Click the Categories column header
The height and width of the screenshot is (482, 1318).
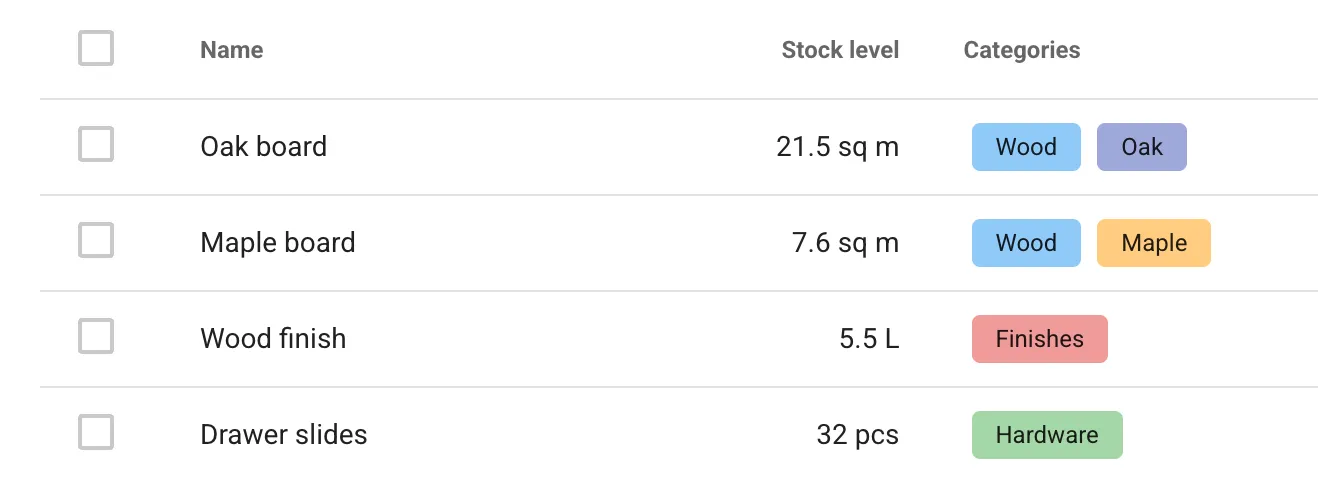(x=1022, y=50)
